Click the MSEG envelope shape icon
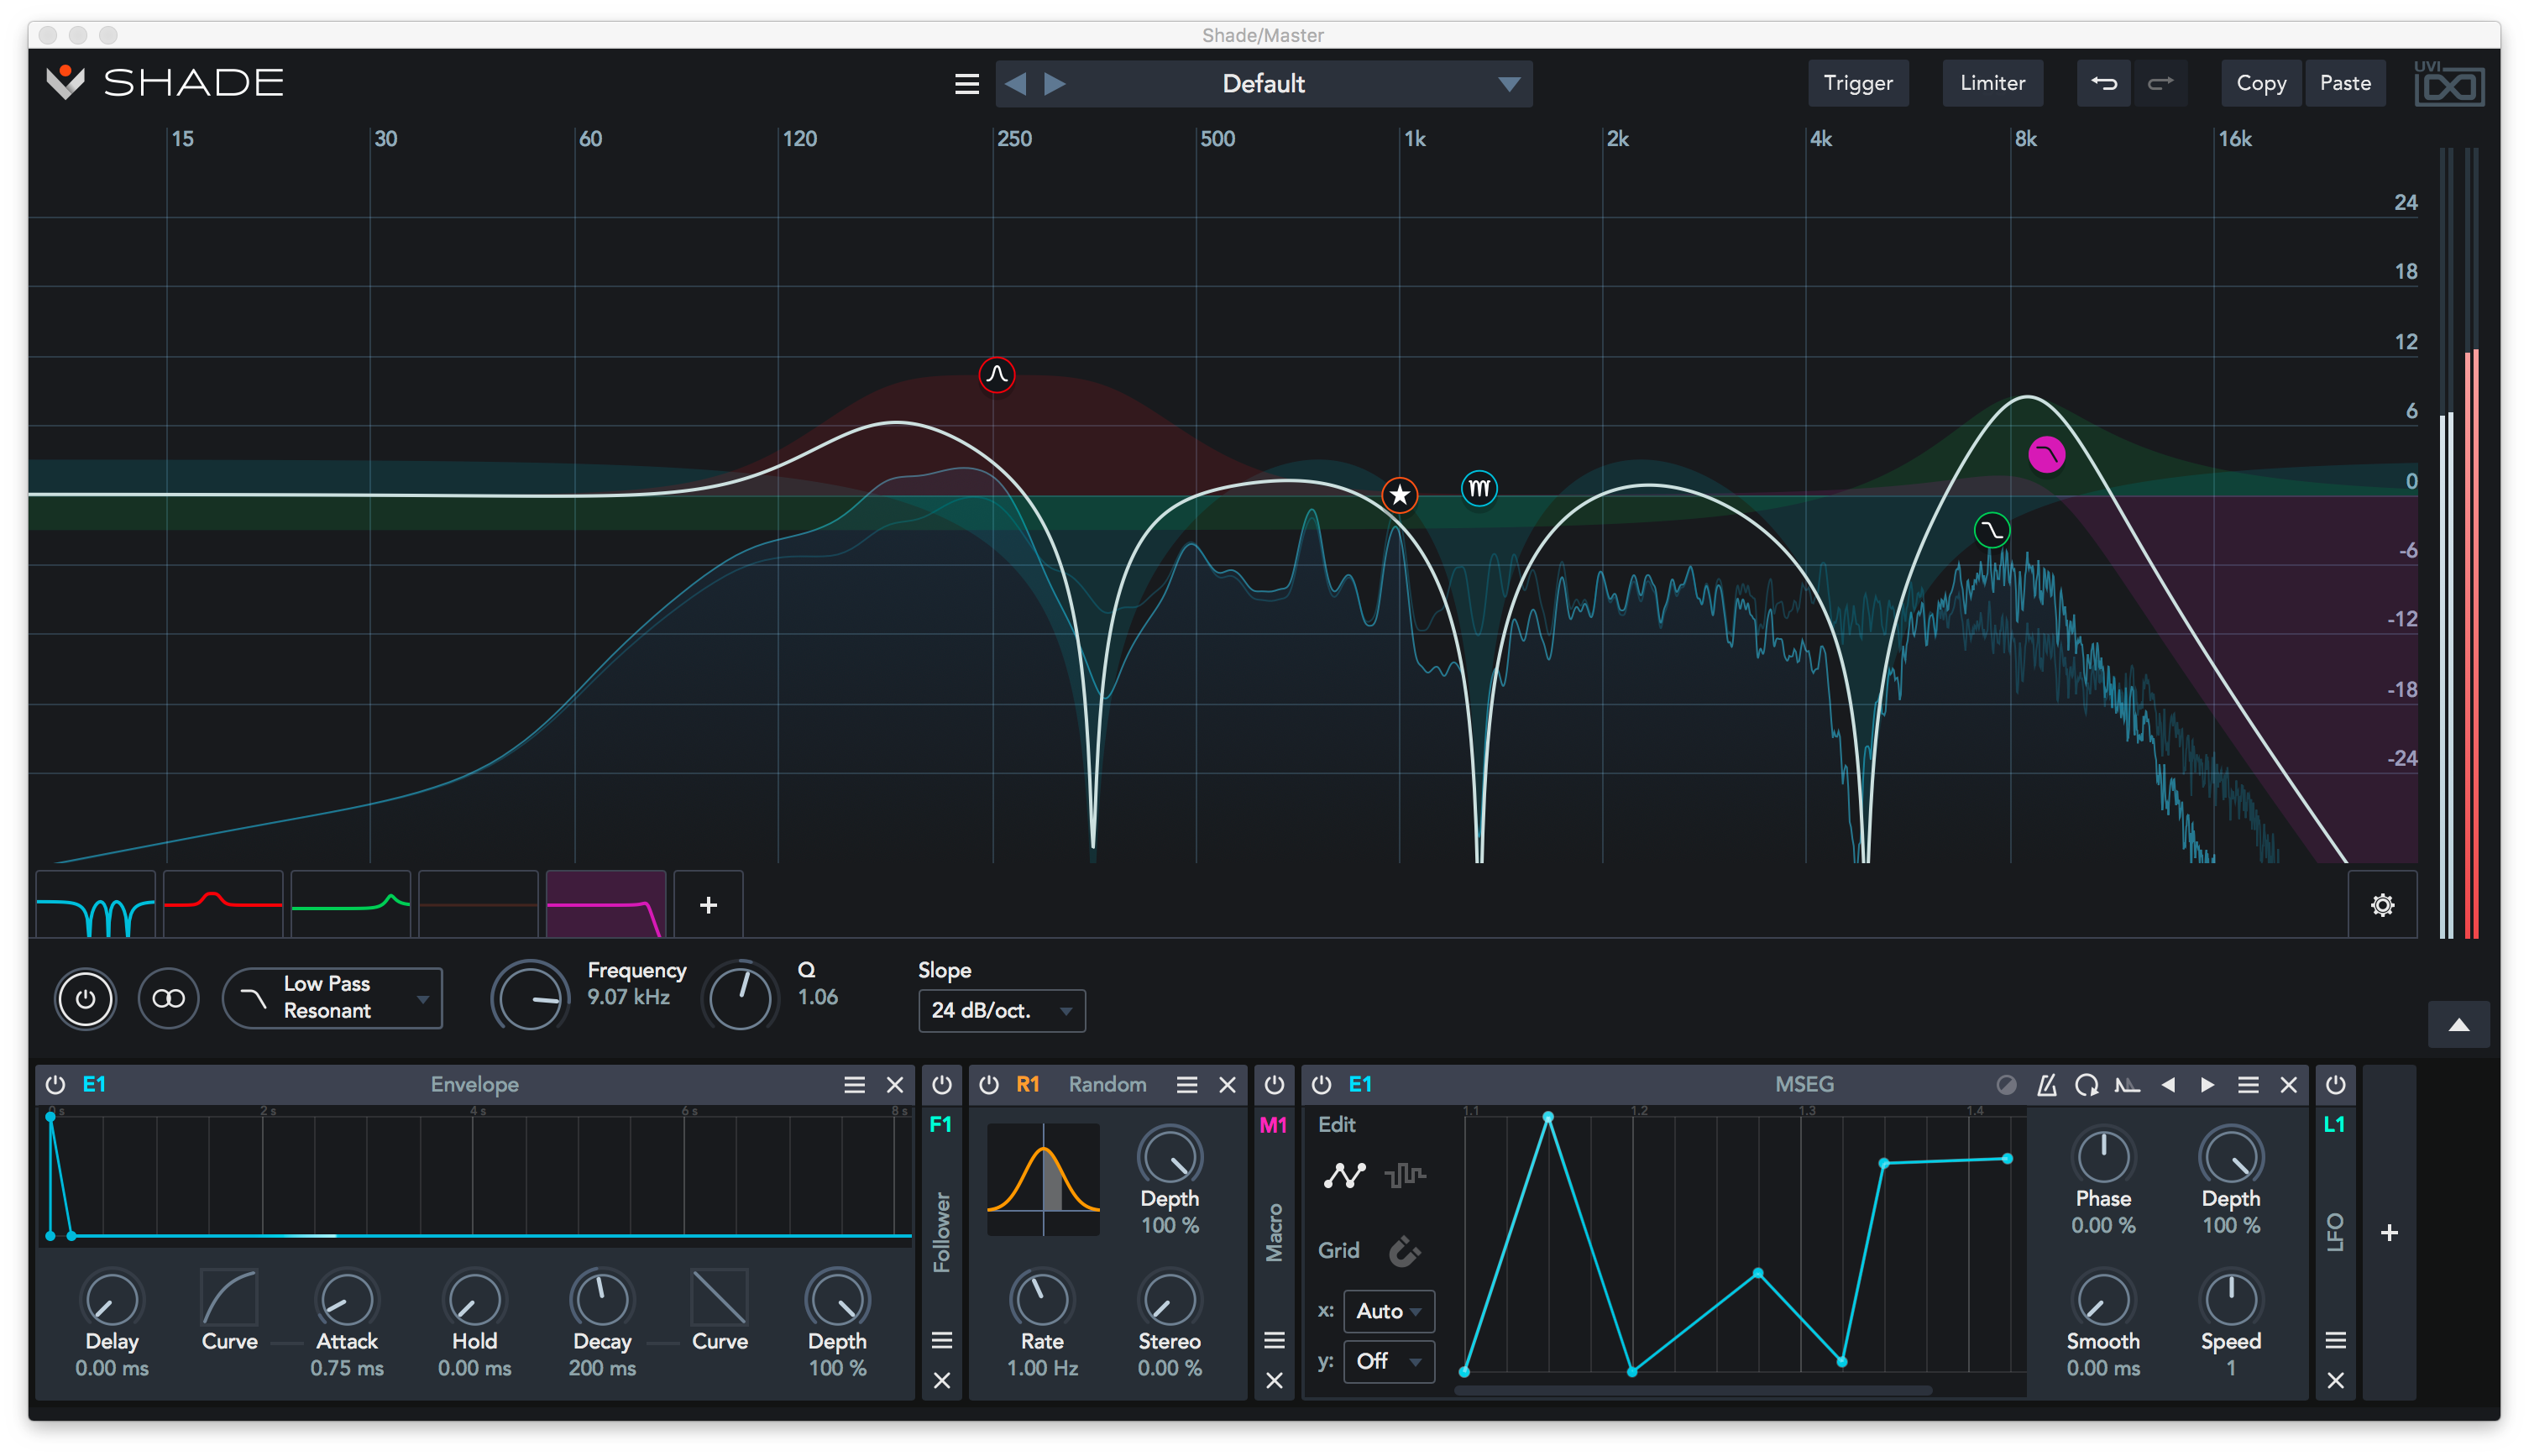This screenshot has width=2529, height=1456. pos(2127,1085)
